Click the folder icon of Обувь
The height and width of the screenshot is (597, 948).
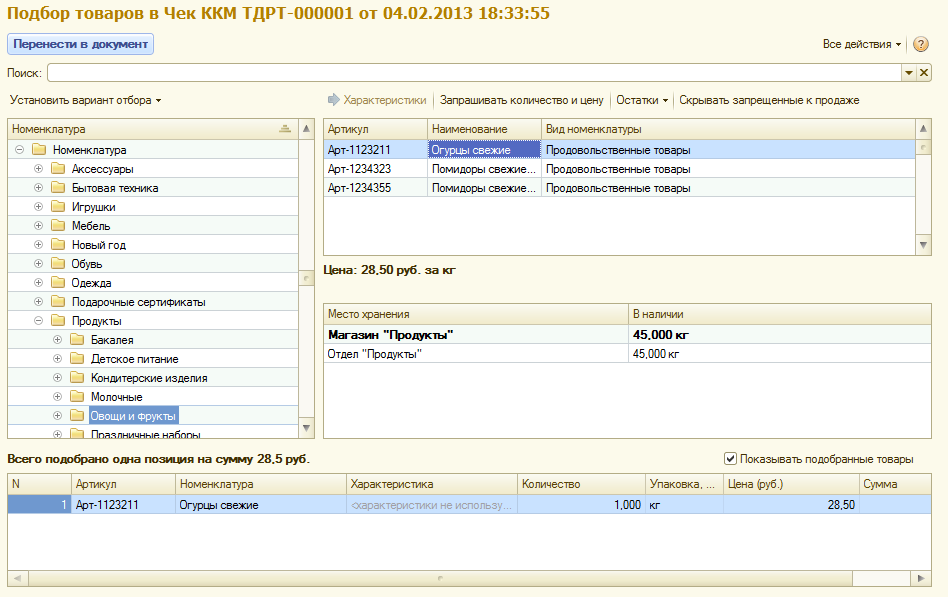coord(58,264)
